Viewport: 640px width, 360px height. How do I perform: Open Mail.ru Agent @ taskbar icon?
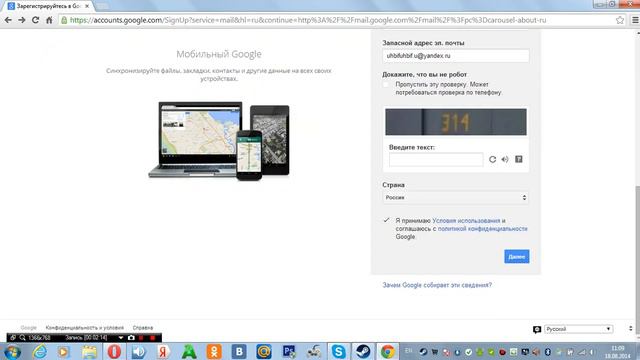(x=264, y=351)
